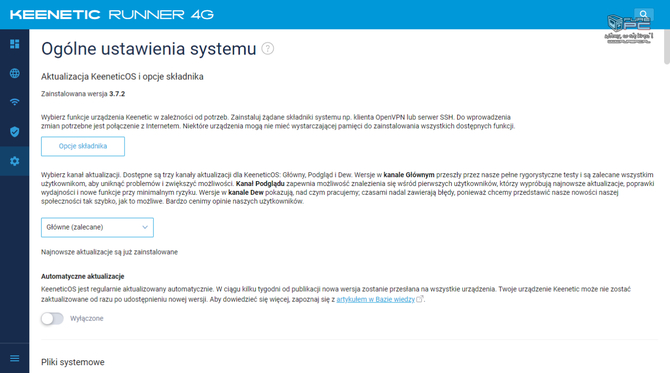Screen dimensions: 670x373
Task: Open the dashboard icon in sidebar
Action: pos(15,44)
